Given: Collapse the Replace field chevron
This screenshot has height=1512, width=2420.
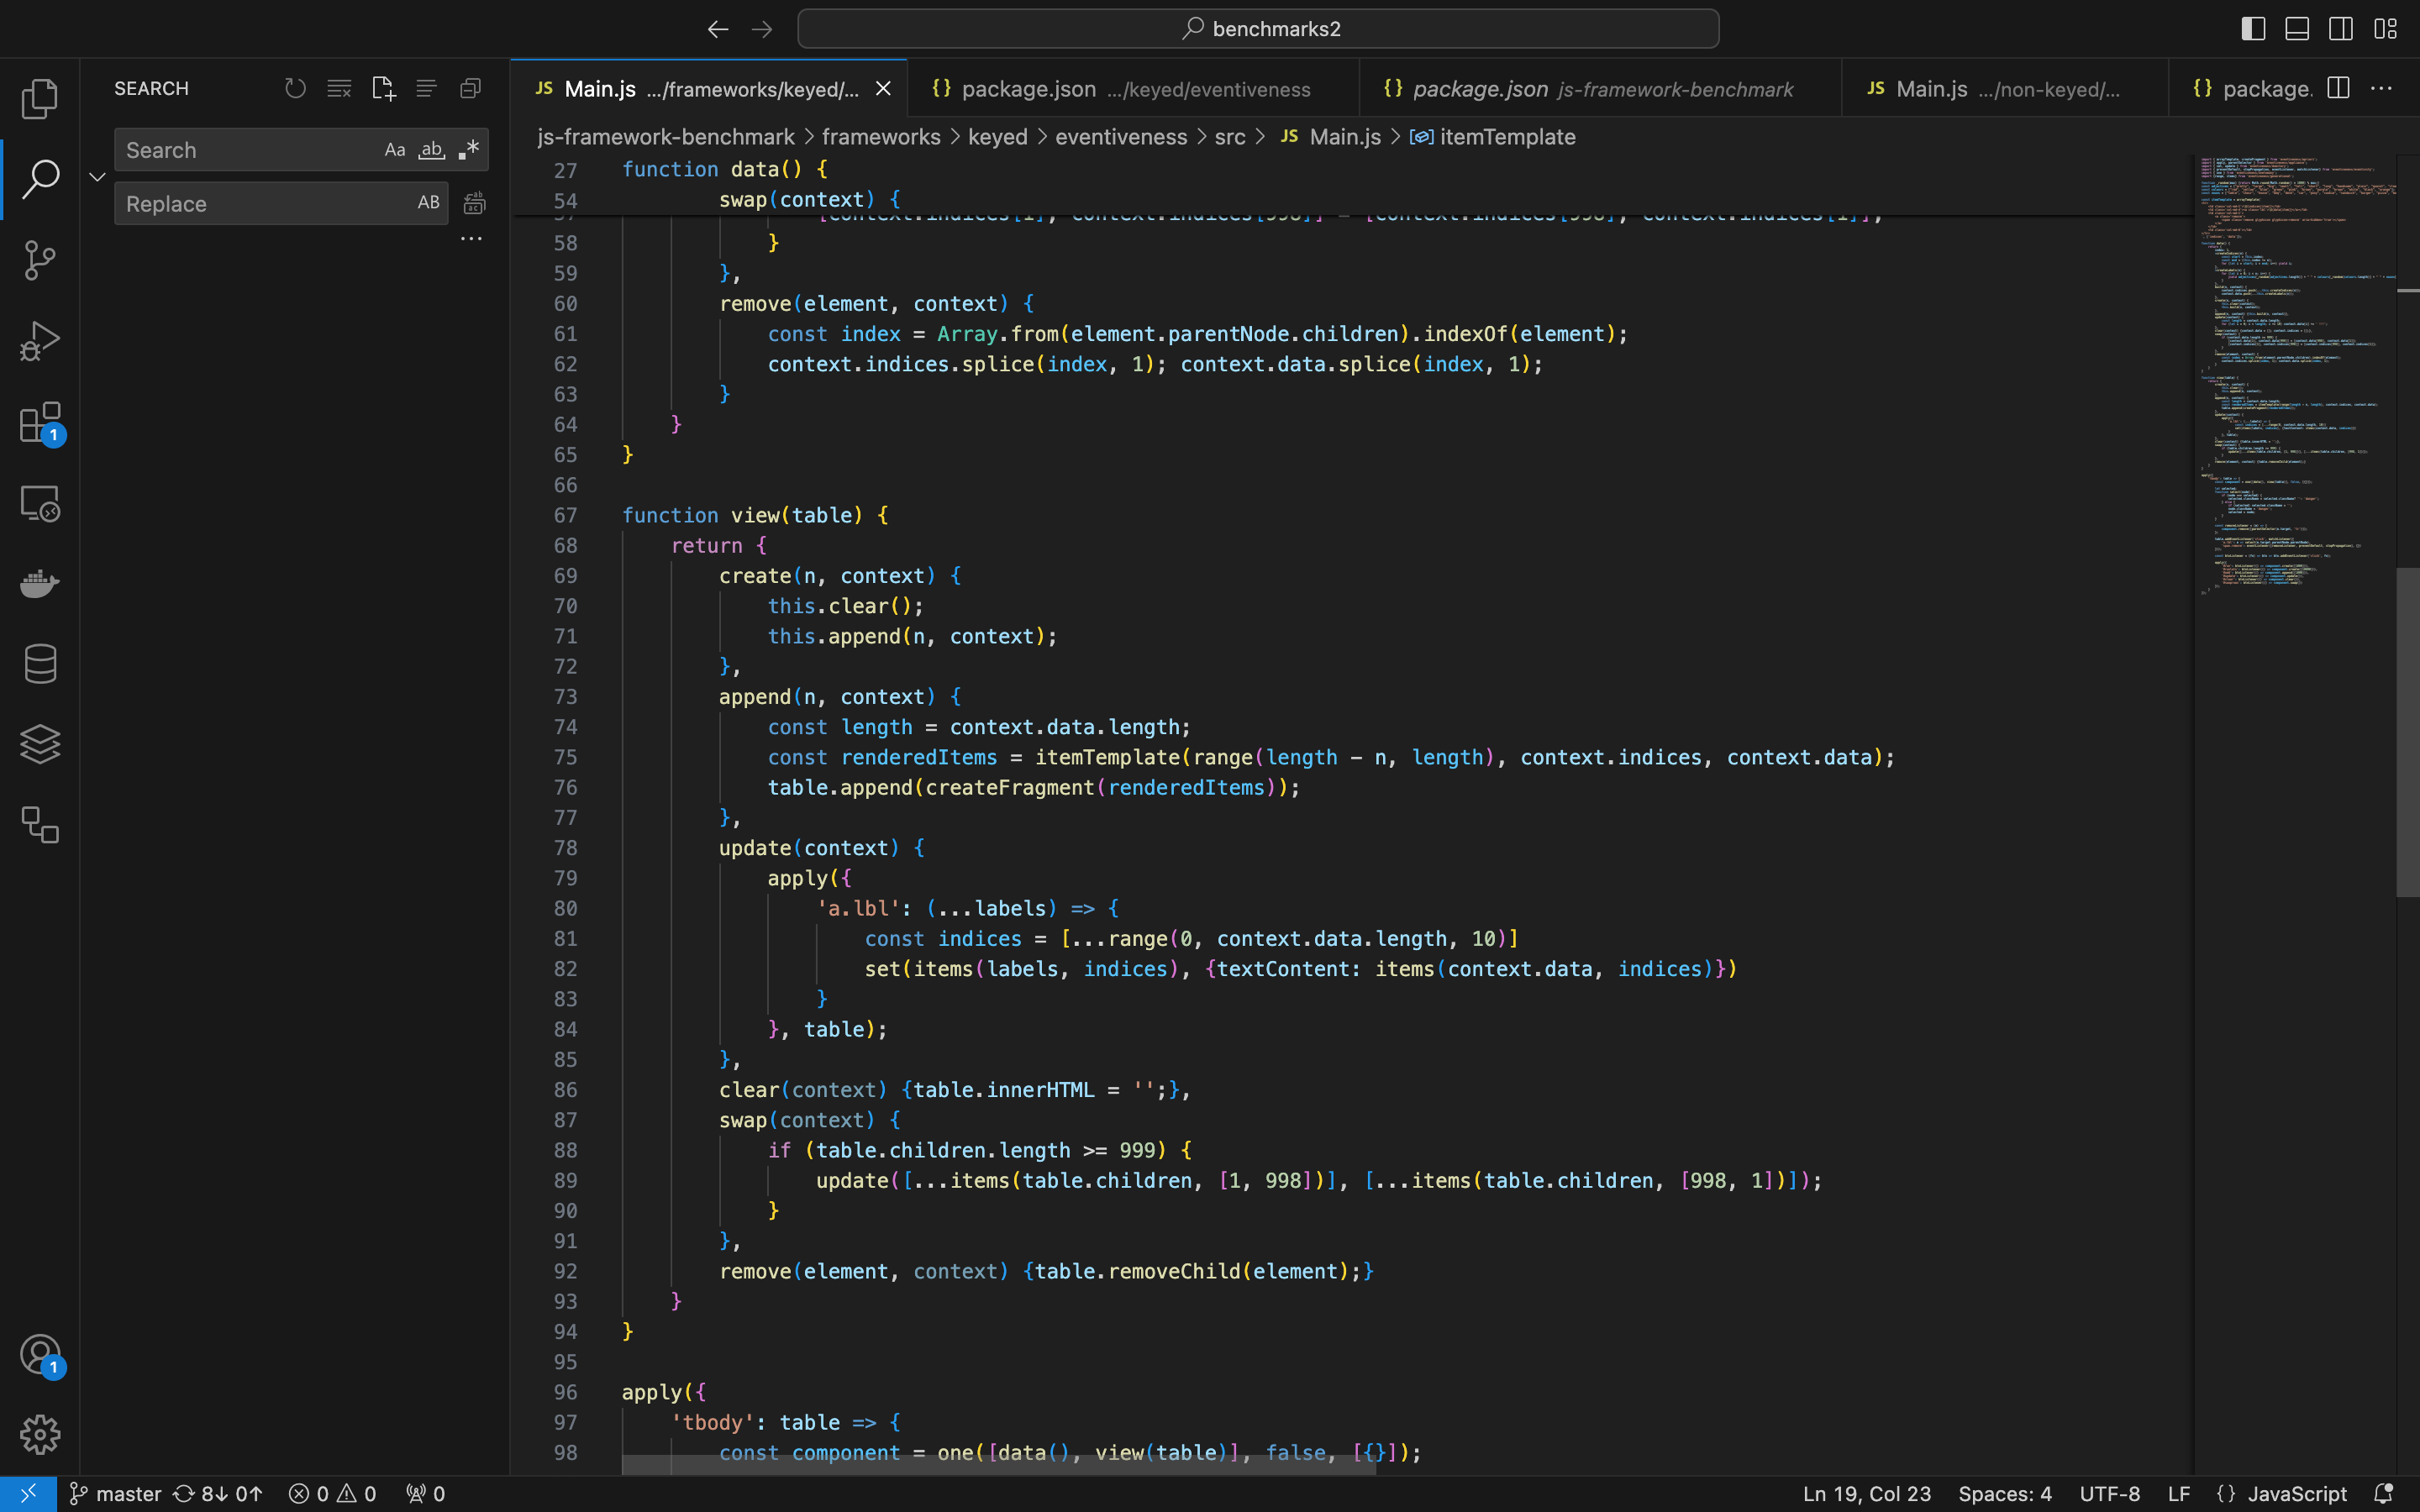Looking at the screenshot, I should (x=97, y=177).
